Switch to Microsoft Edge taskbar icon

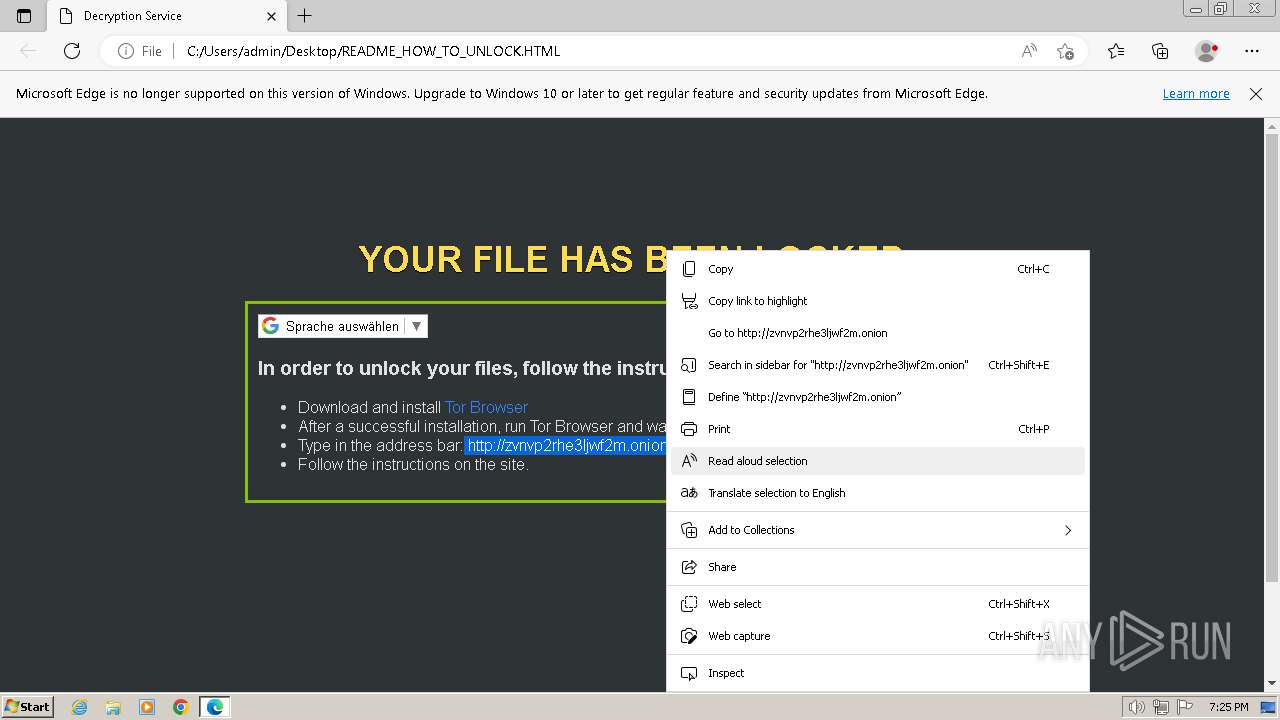(215, 707)
